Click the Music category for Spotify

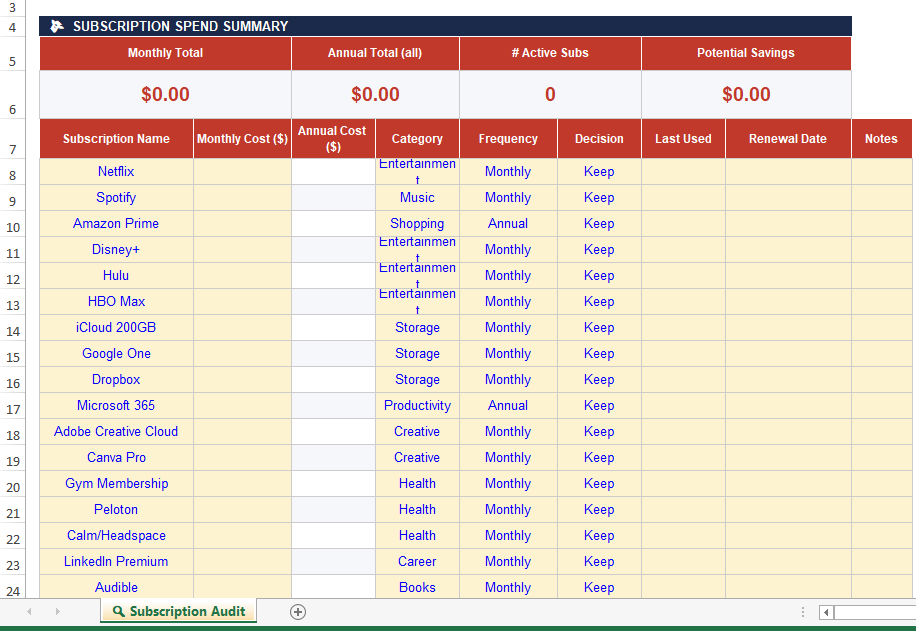click(x=417, y=197)
